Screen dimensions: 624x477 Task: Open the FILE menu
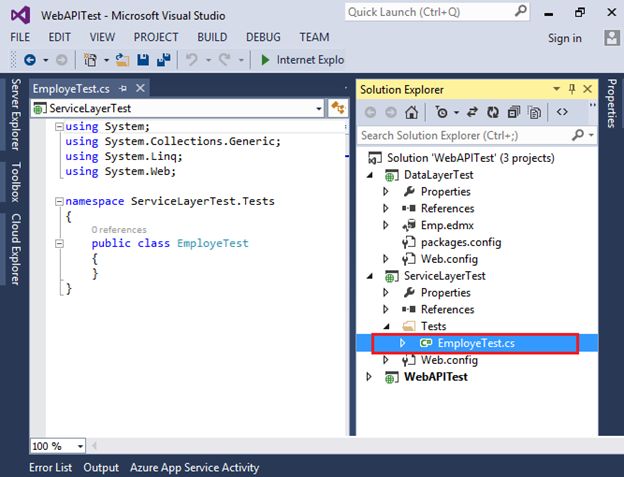coord(20,37)
